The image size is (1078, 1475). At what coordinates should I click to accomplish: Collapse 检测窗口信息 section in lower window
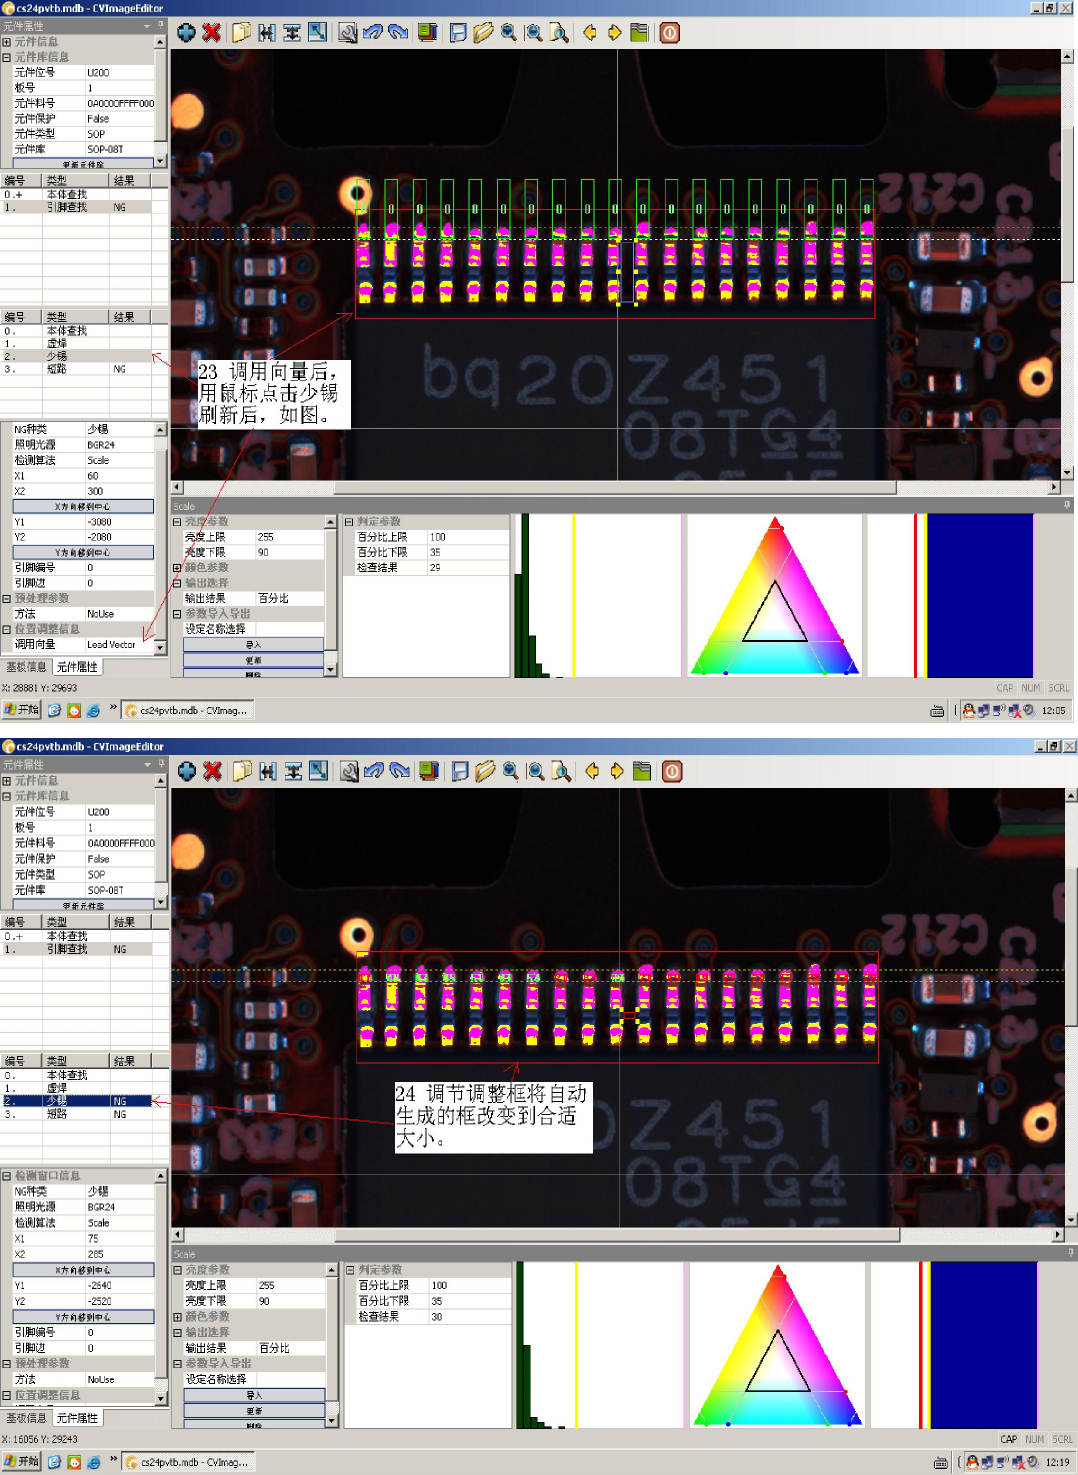[x=6, y=1176]
